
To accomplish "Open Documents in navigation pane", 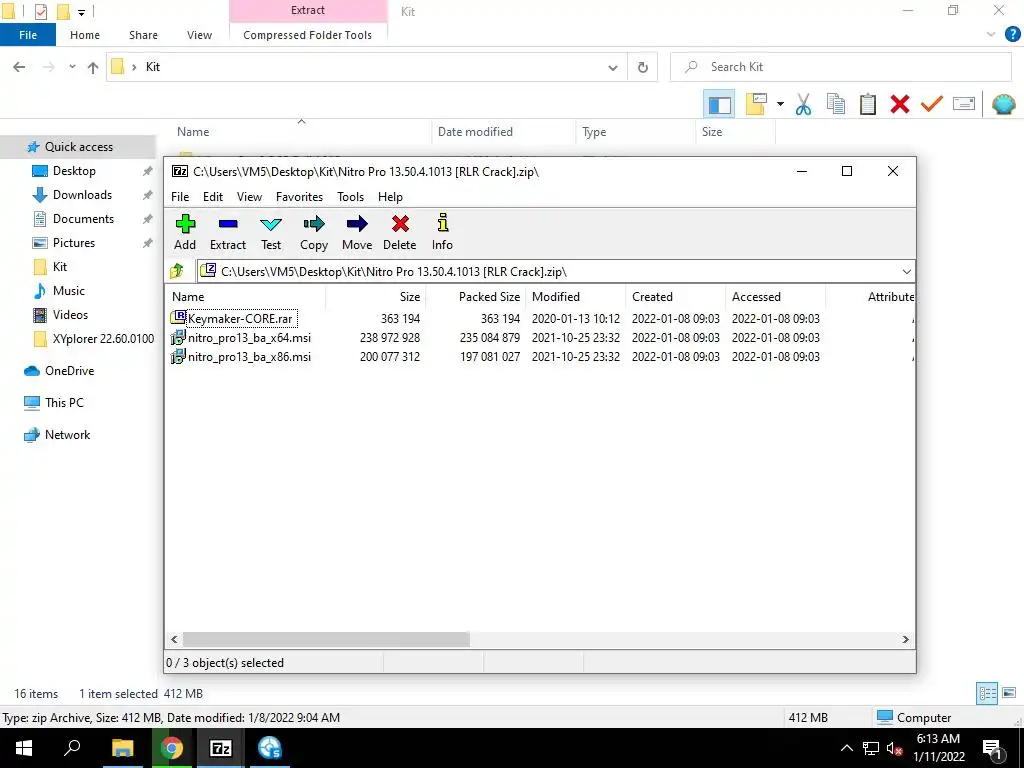I will click(x=83, y=219).
